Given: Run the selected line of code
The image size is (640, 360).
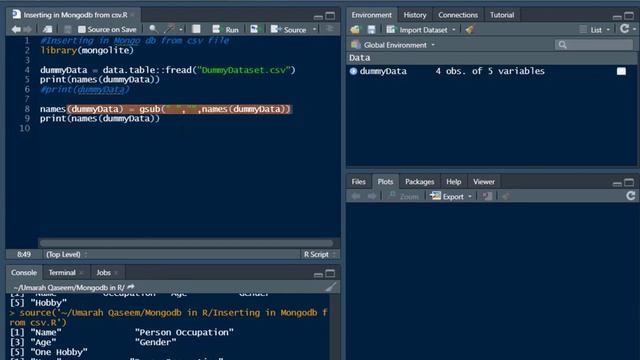Looking at the screenshot, I should 225,29.
